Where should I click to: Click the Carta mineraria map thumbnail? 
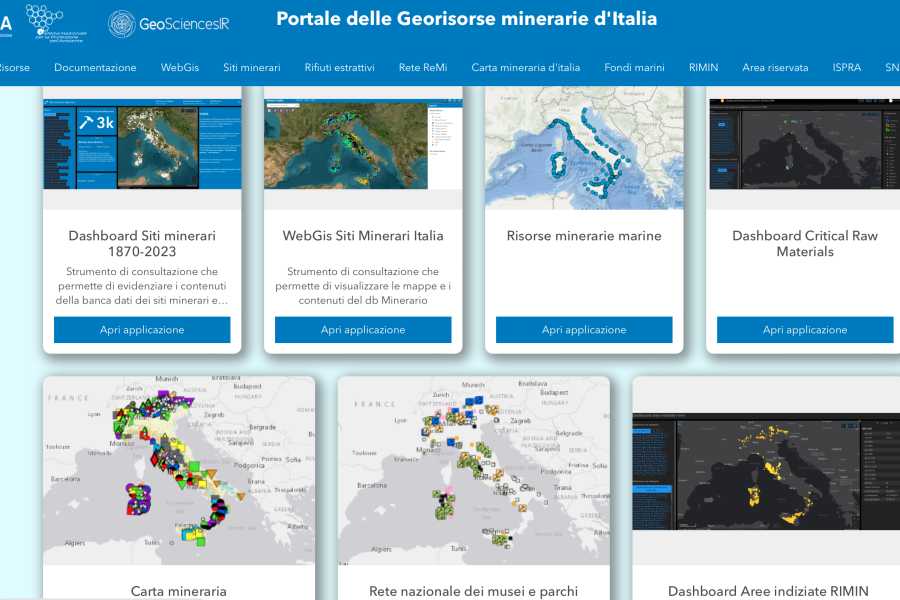[x=179, y=470]
